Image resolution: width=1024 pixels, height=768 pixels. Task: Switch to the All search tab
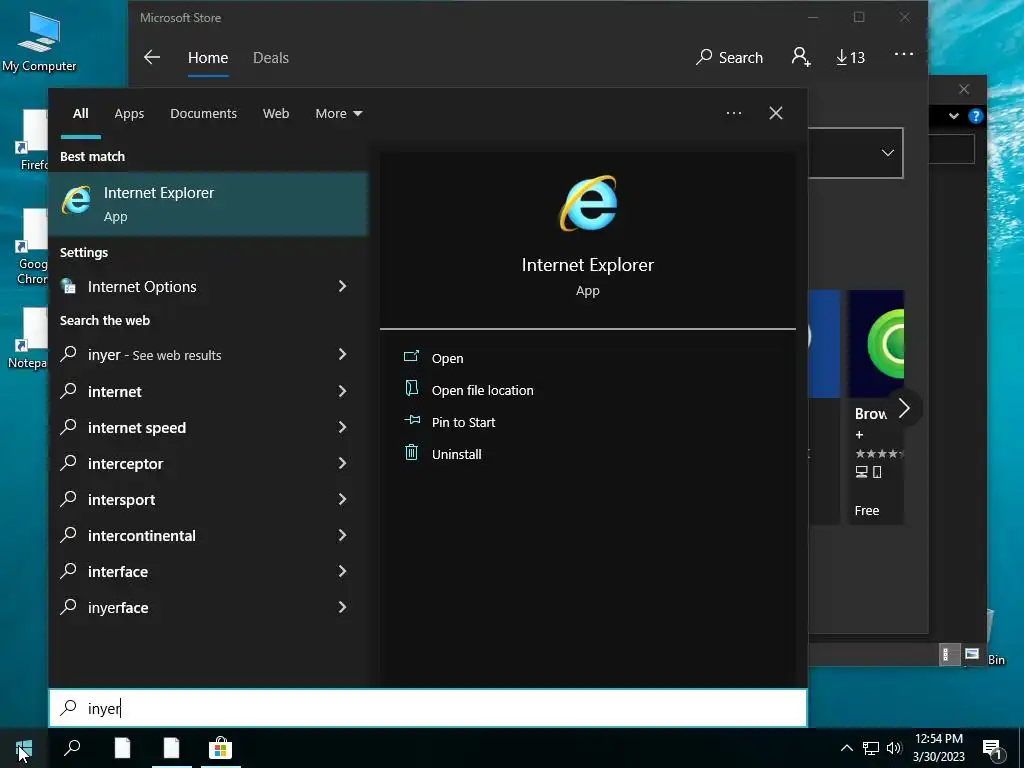point(80,114)
